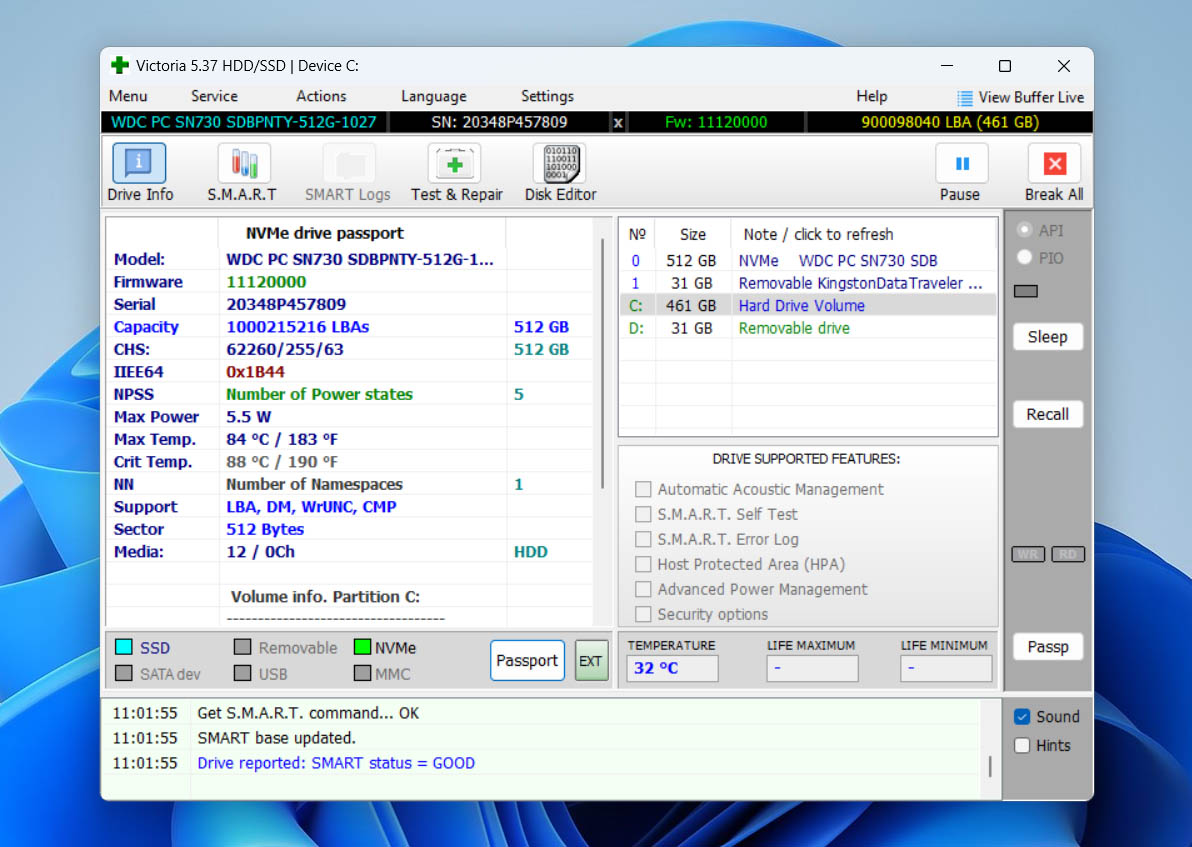
Task: Click the View Buffer Live icon
Action: (965, 98)
